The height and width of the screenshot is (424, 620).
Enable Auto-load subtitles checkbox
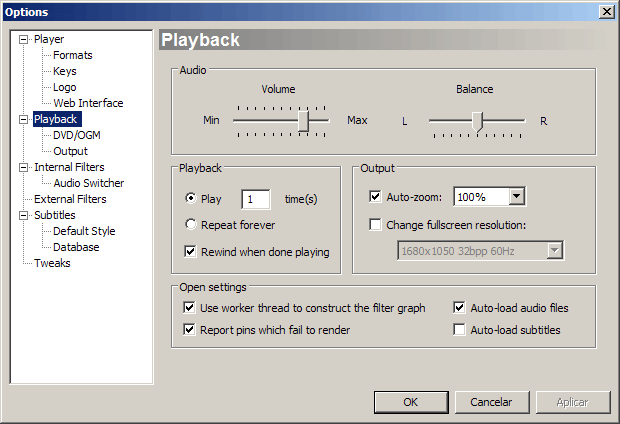pos(459,329)
